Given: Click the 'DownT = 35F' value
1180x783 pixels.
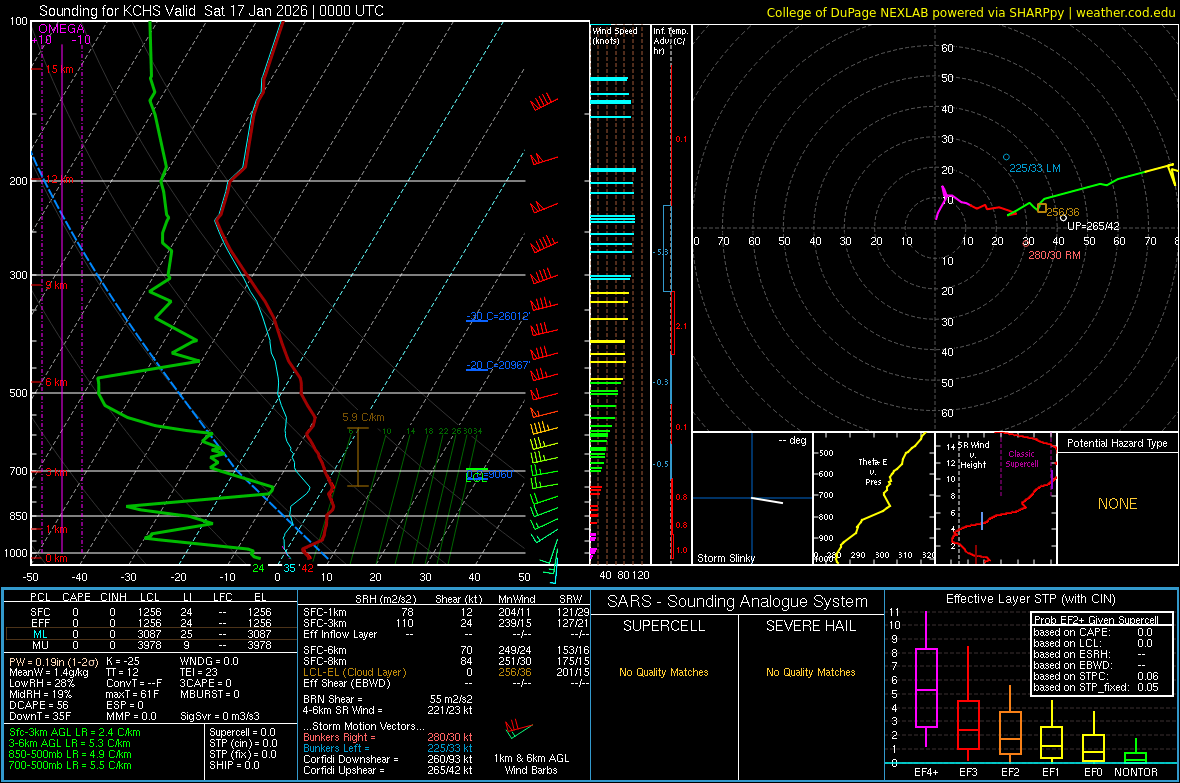Looking at the screenshot, I should (40, 717).
